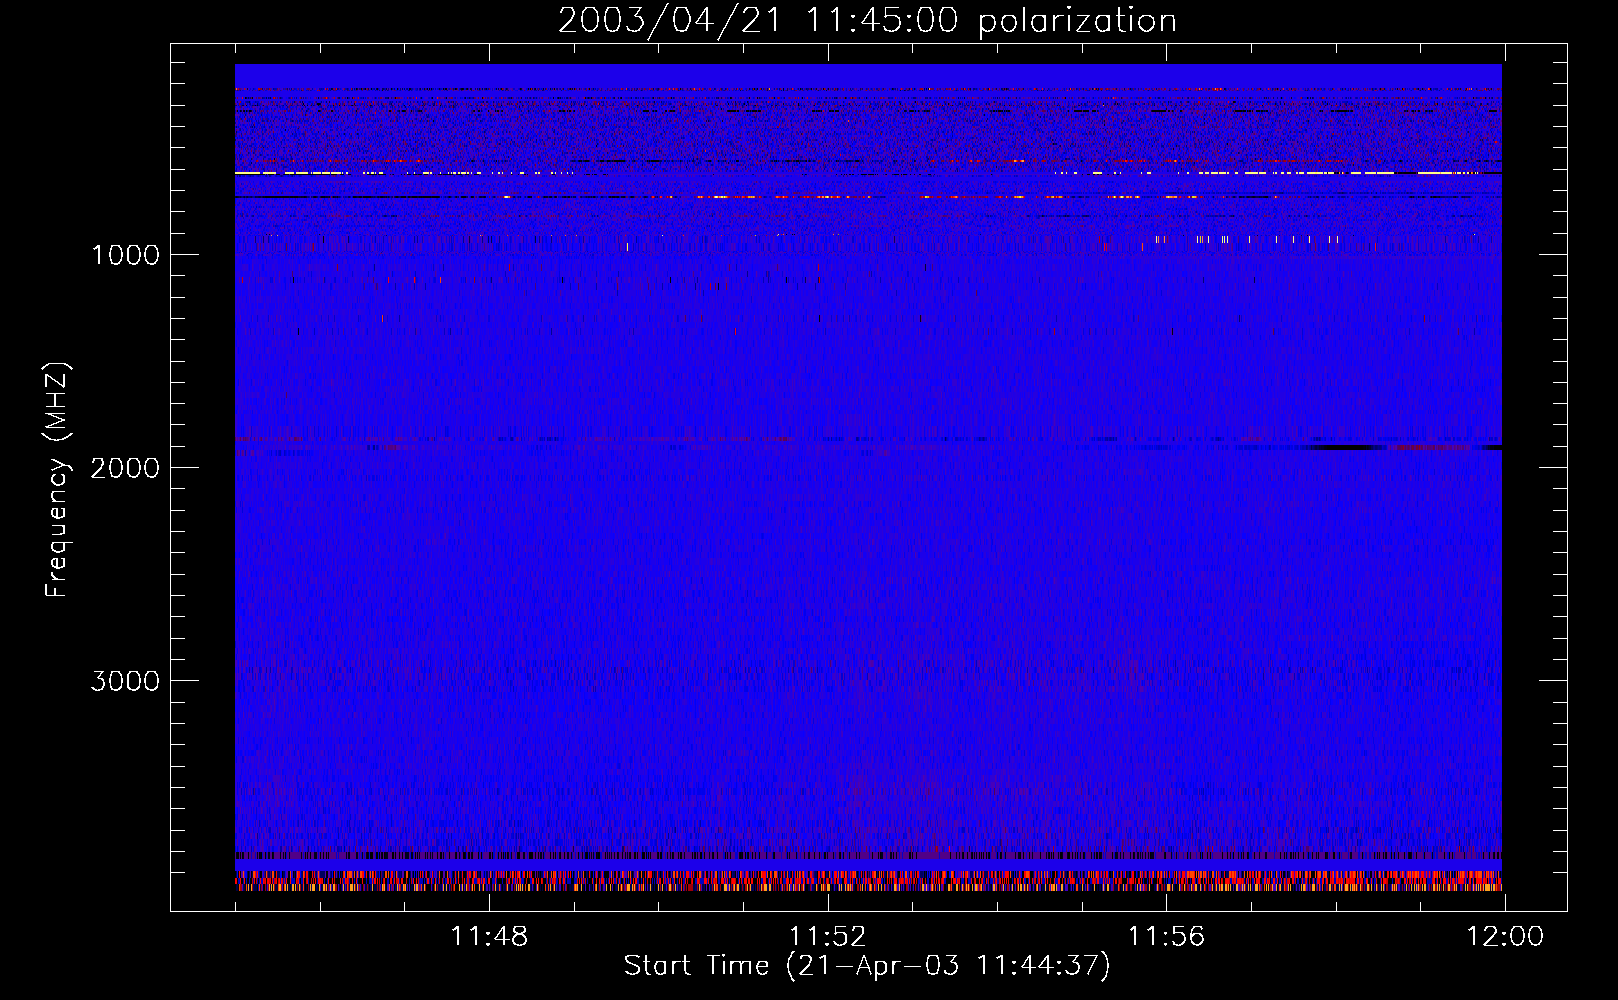Click the 'Frequency (MHZ)' y-axis label
This screenshot has width=1618, height=1000.
point(58,480)
